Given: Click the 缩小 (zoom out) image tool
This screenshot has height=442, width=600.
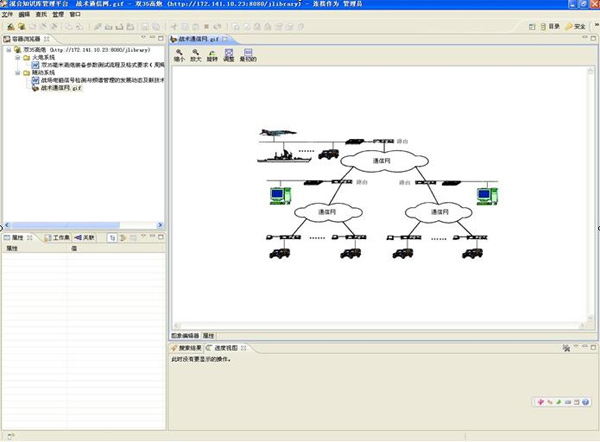Looking at the screenshot, I should pos(179,54).
